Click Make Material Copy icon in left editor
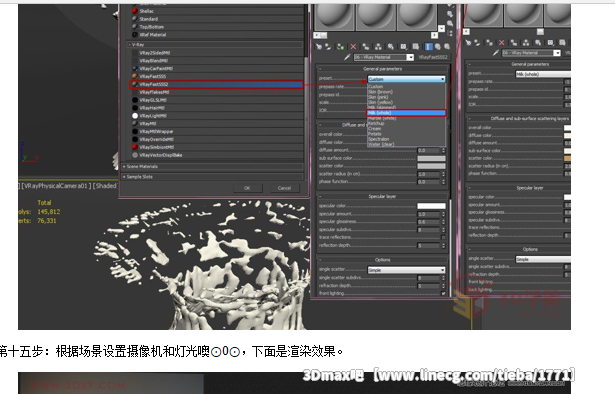Screen dimensions: 615x394 coord(366,47)
